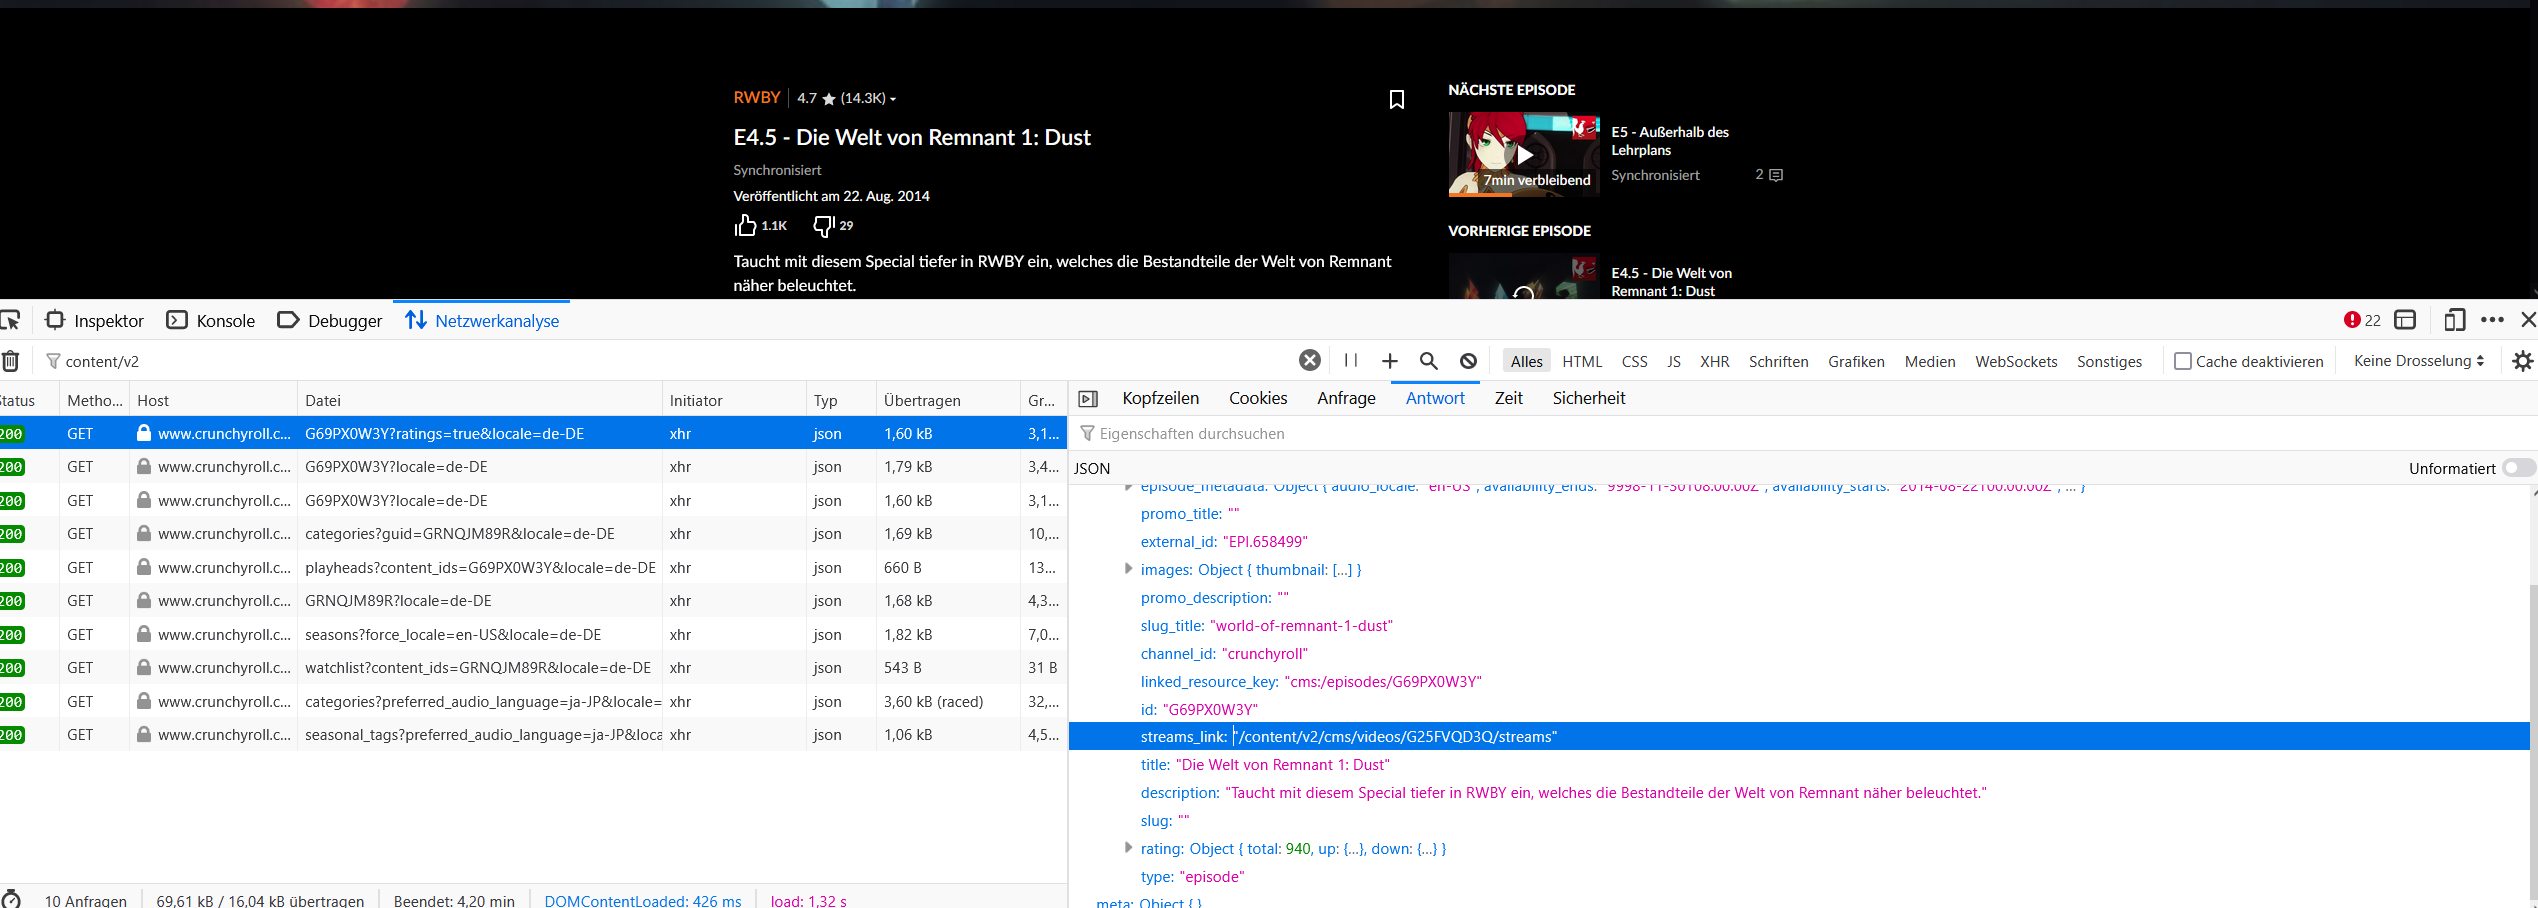The image size is (2538, 908).
Task: Like the episode with thumbs up
Action: click(745, 225)
